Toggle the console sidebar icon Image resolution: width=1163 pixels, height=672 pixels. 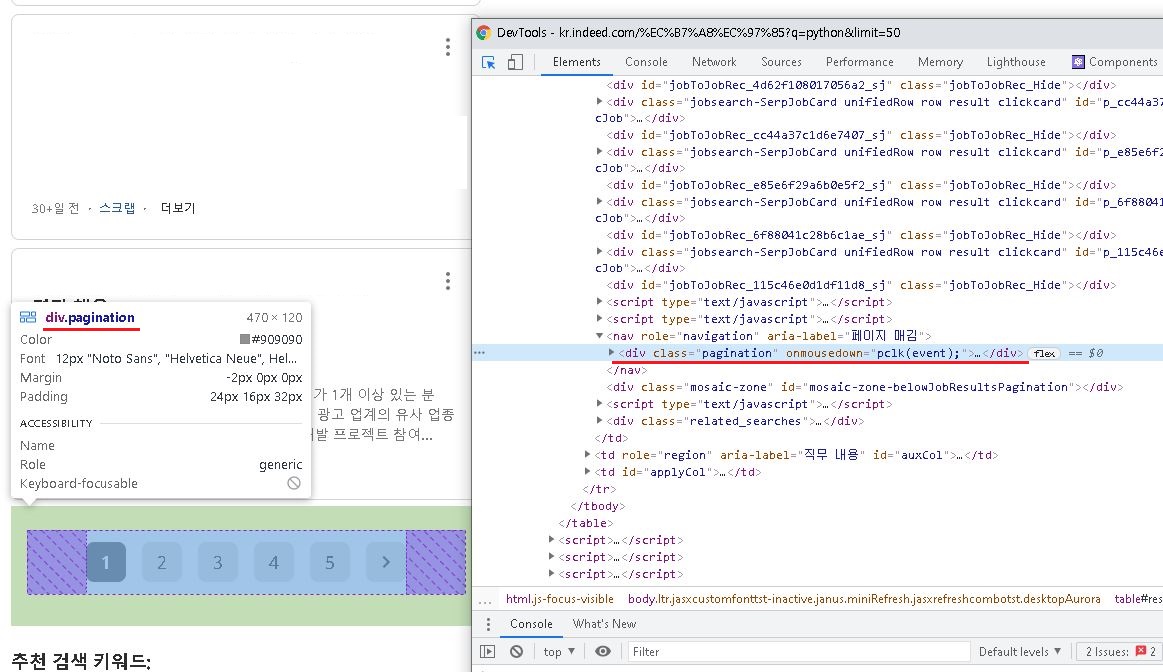click(x=487, y=651)
